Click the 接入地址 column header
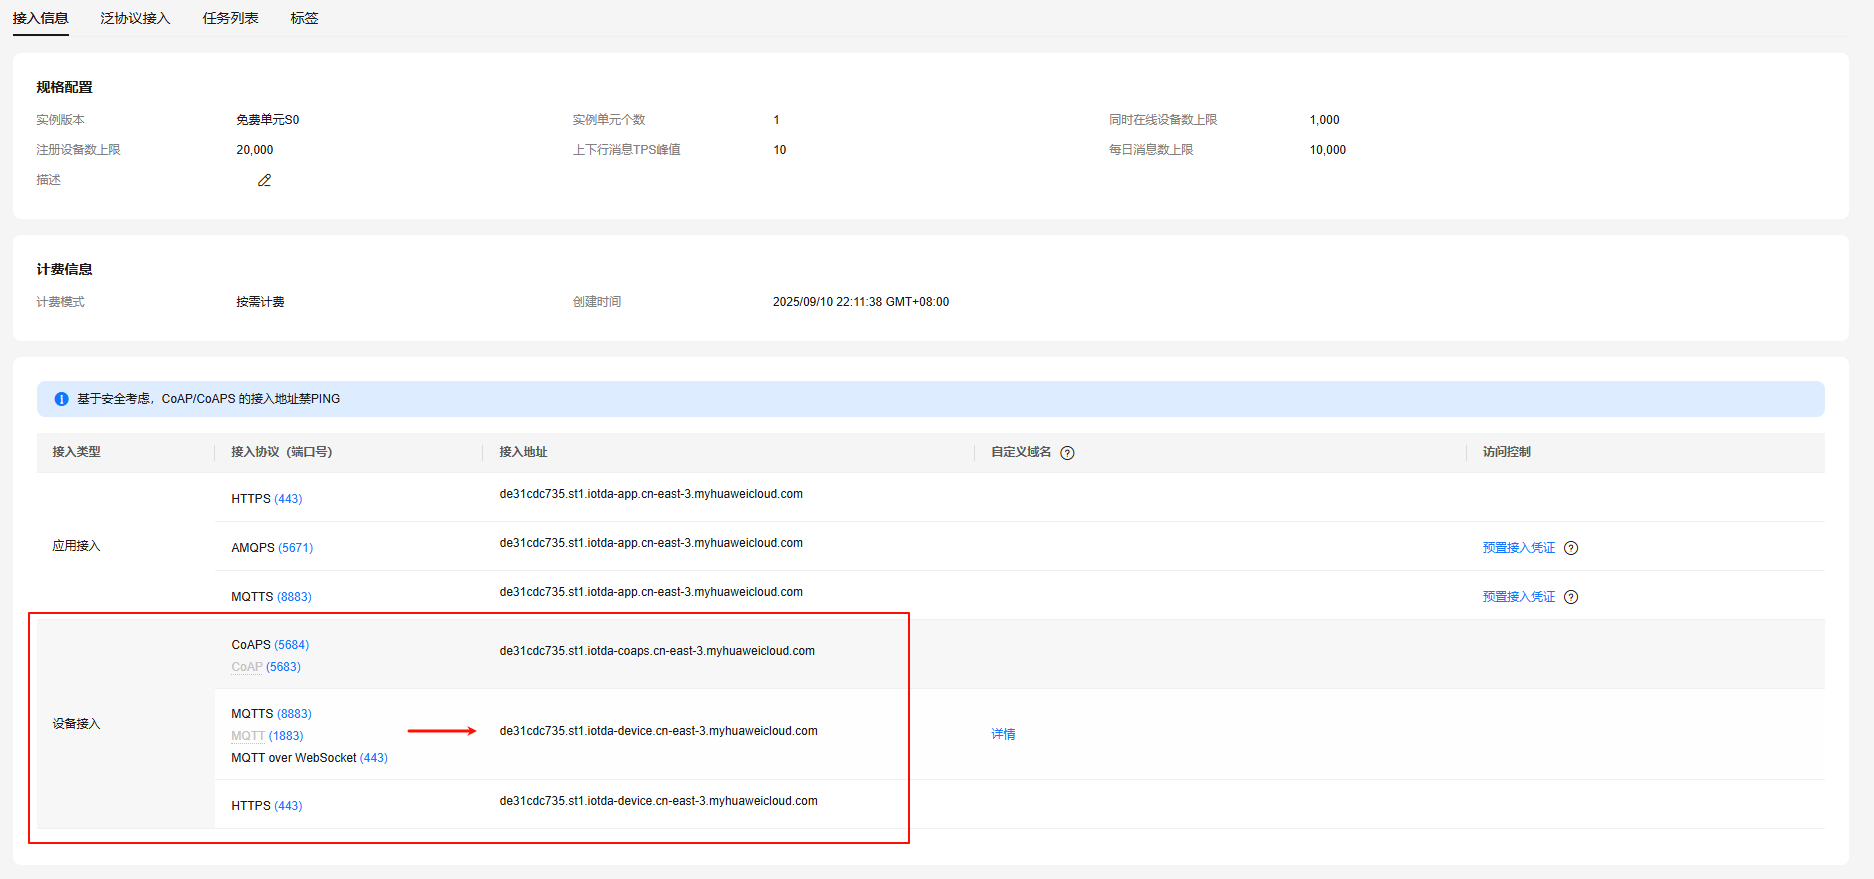 pyautogui.click(x=523, y=452)
